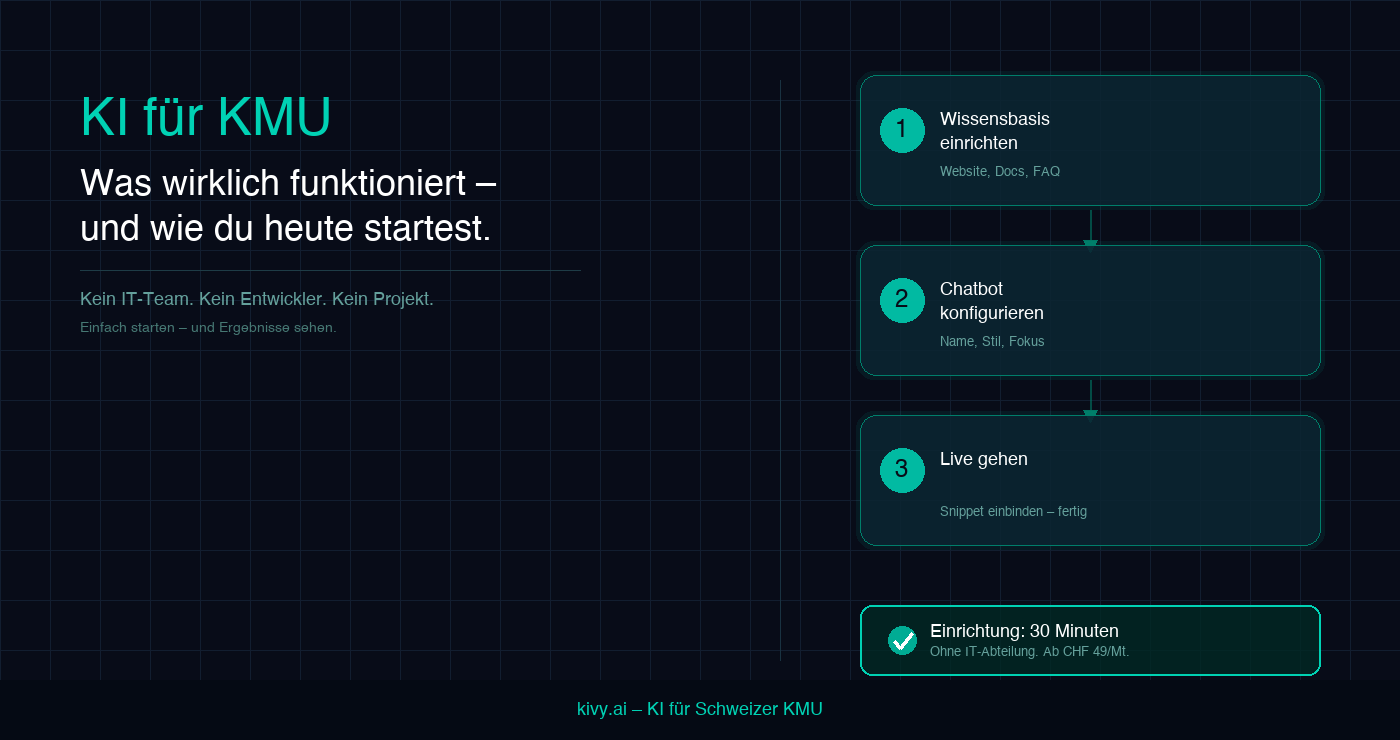Image resolution: width=1400 pixels, height=740 pixels.
Task: Click the arrow between steps 2 and 3
Action: coord(1090,397)
